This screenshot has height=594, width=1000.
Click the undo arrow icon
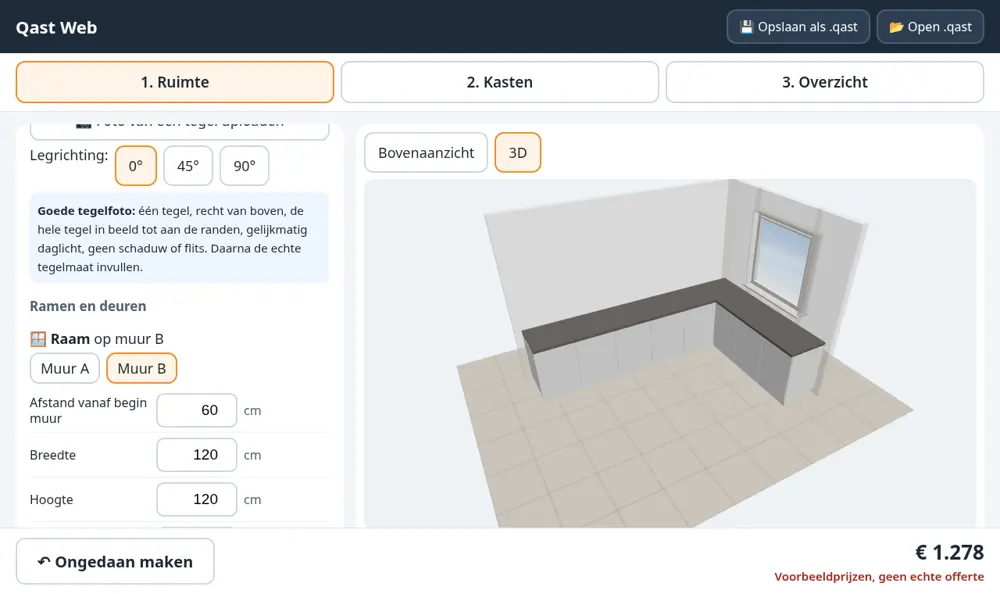coord(43,561)
